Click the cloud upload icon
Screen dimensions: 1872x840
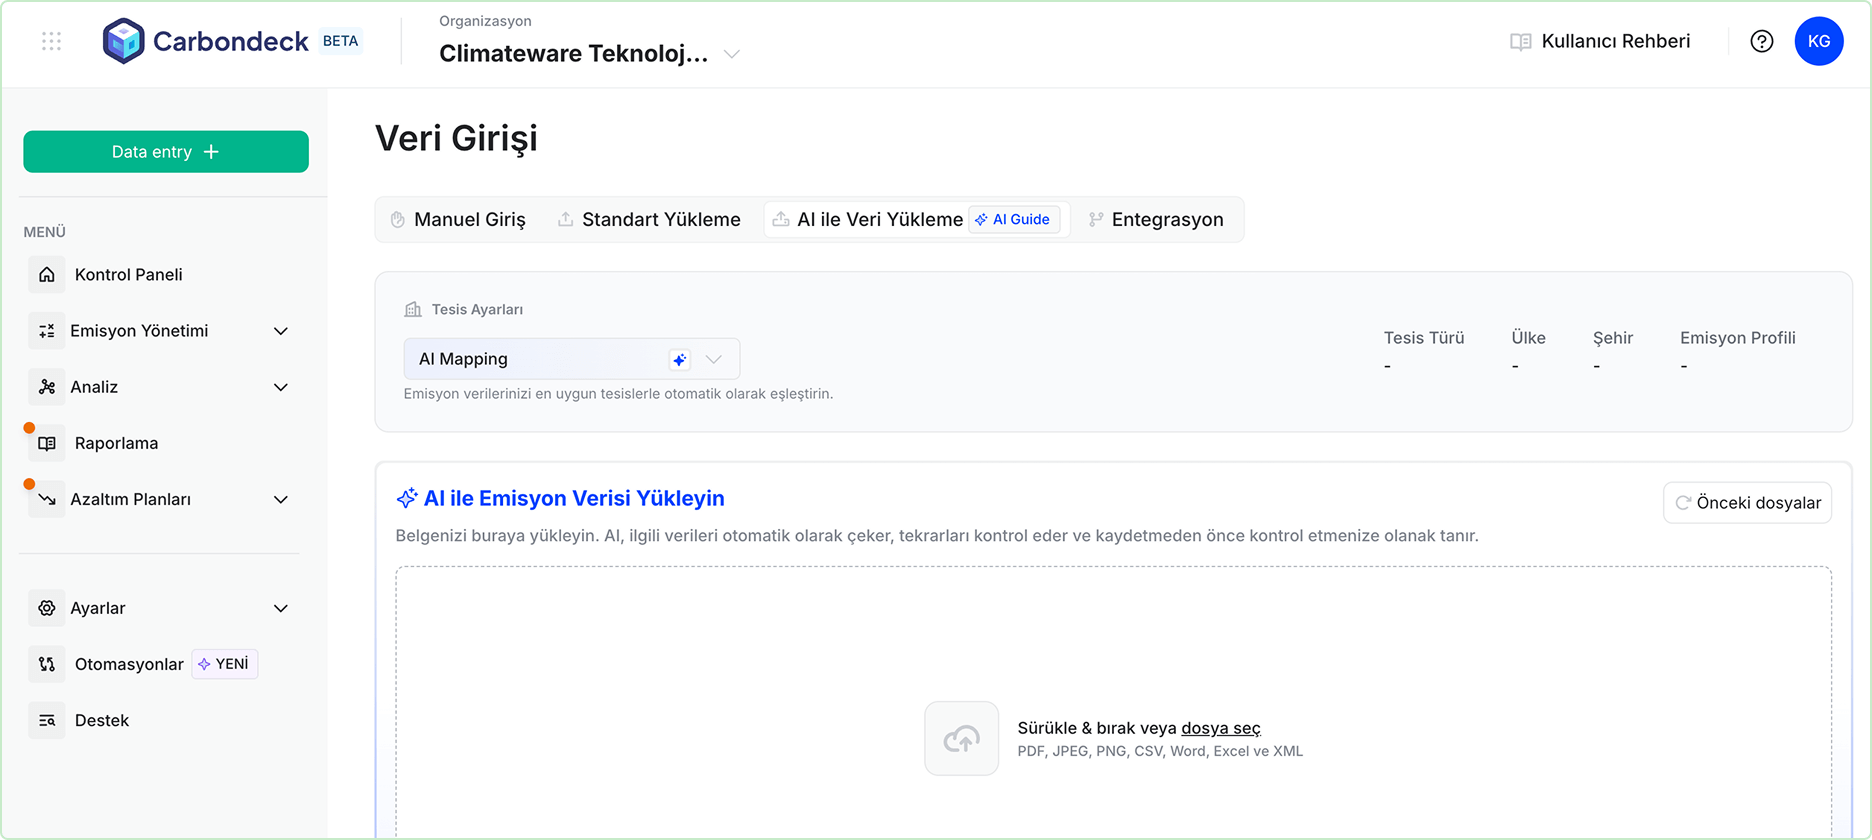click(x=961, y=738)
